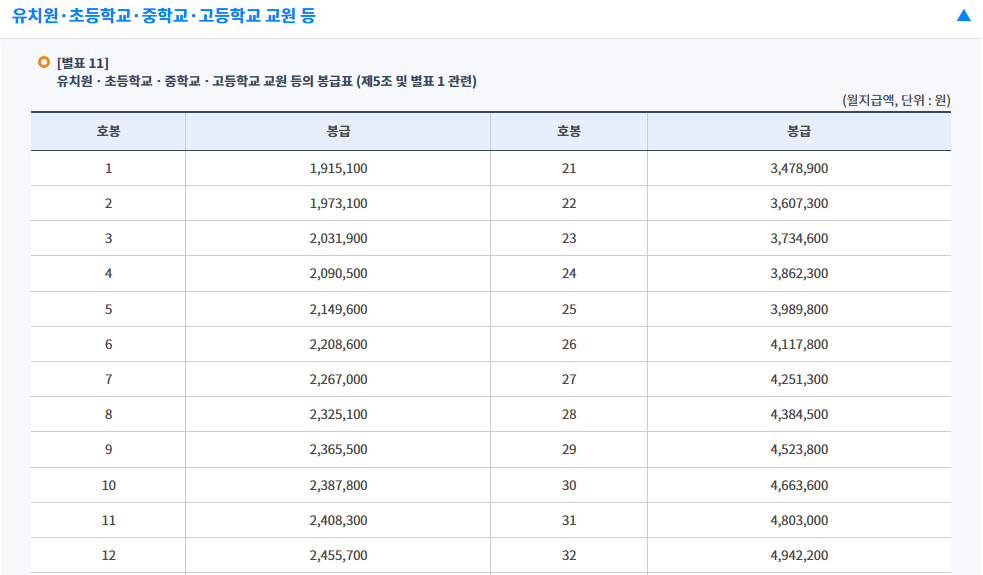This screenshot has height=575, width=983.
Task: Select salary cell 3,862,300
Action: (x=799, y=273)
